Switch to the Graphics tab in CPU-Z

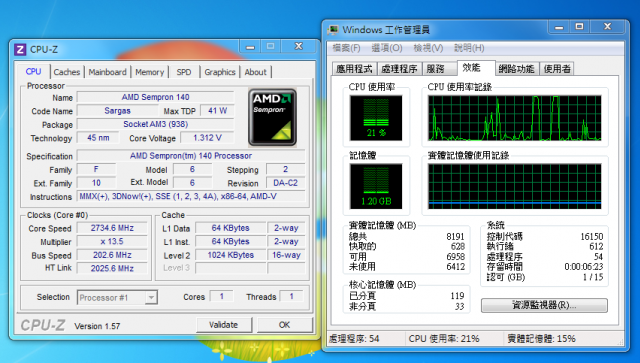[x=220, y=72]
